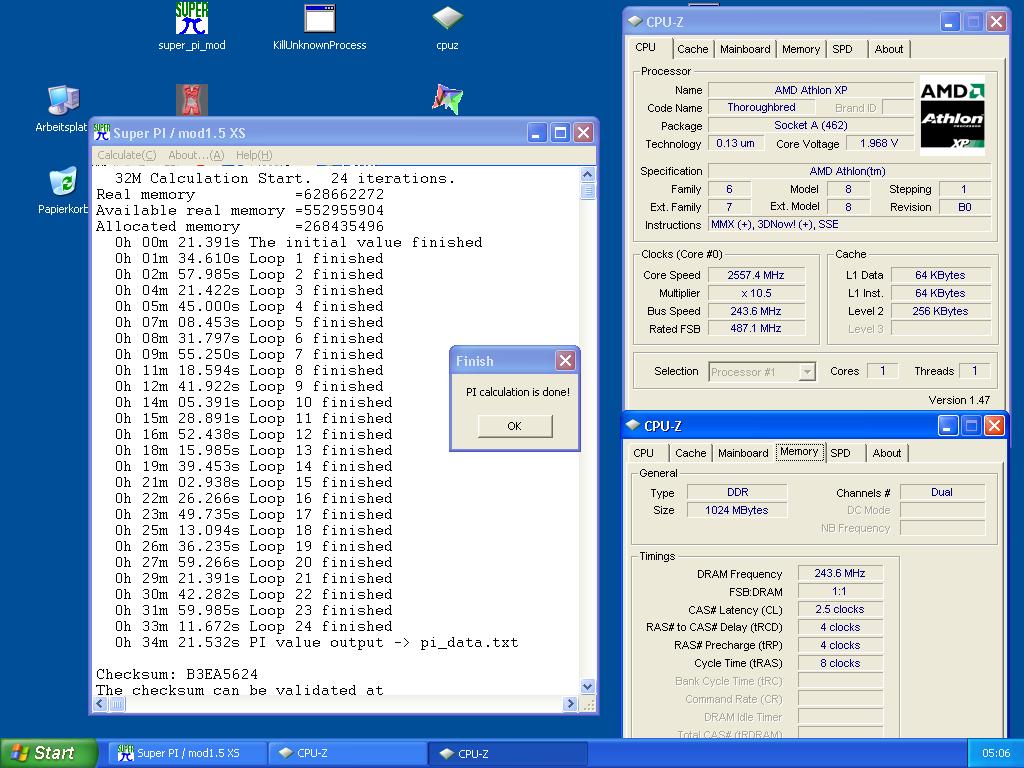Activate the first CPU-Z taskbar button
Screen dimensions: 1024x768
[x=347, y=753]
